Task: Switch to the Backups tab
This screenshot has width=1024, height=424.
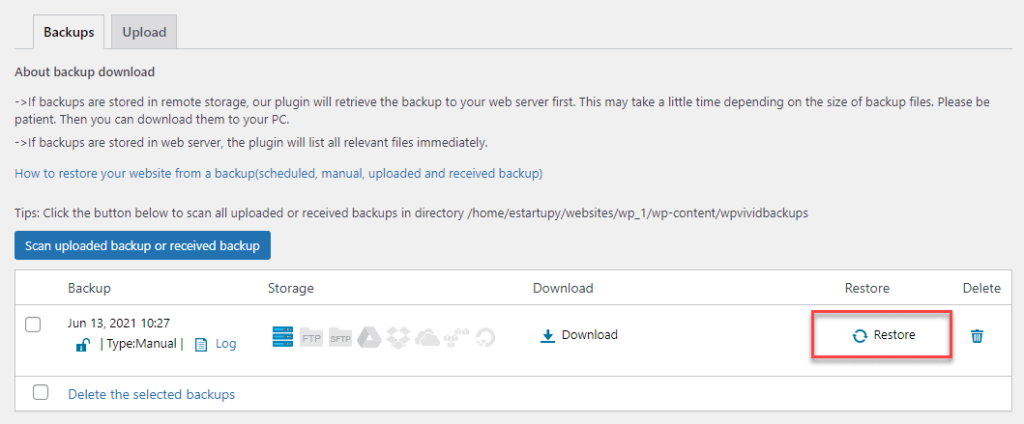Action: (x=69, y=32)
